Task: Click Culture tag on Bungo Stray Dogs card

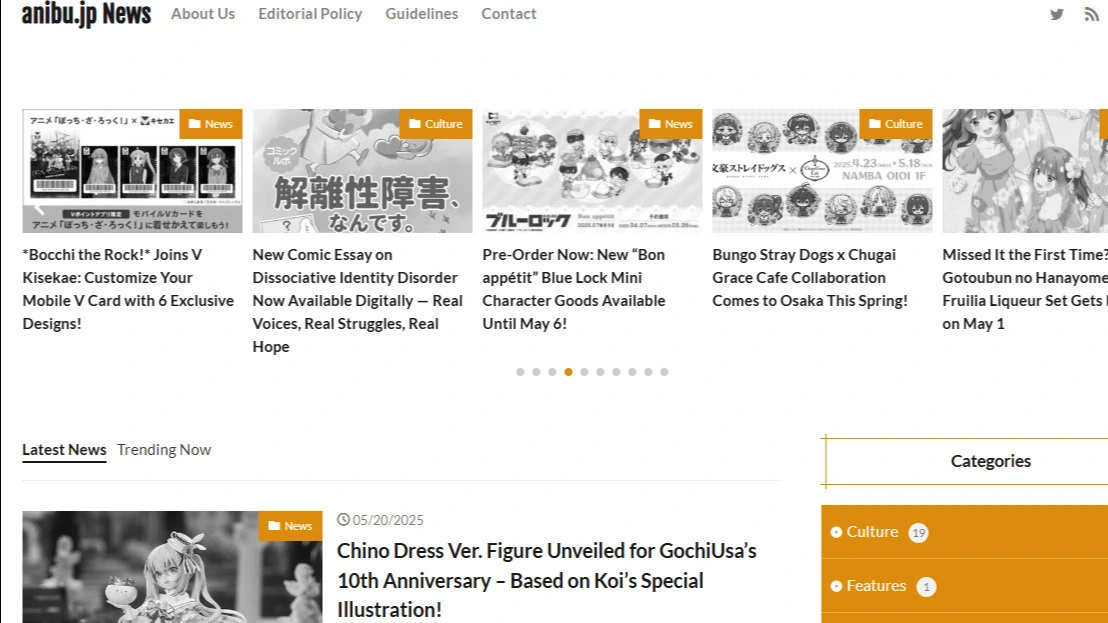Action: coord(895,124)
